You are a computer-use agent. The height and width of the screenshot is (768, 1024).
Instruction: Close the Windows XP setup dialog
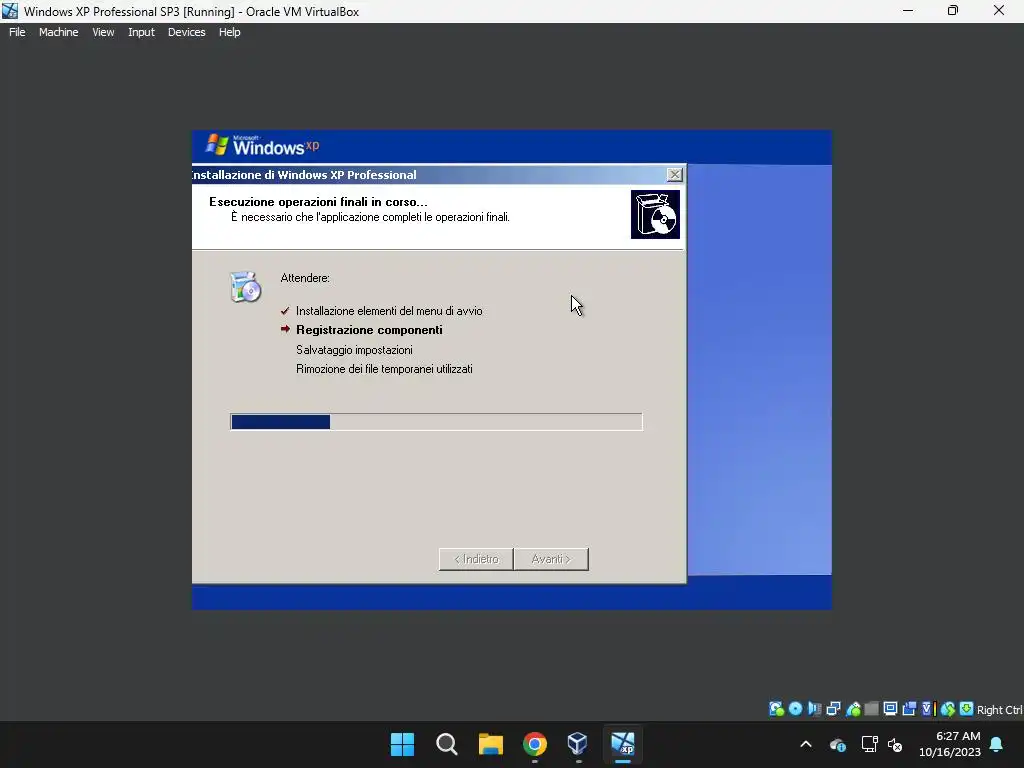click(674, 174)
